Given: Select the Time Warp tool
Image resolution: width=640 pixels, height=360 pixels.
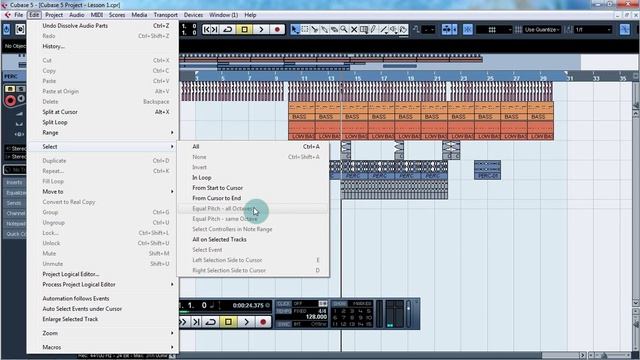Looking at the screenshot, I should pyautogui.click(x=364, y=29).
